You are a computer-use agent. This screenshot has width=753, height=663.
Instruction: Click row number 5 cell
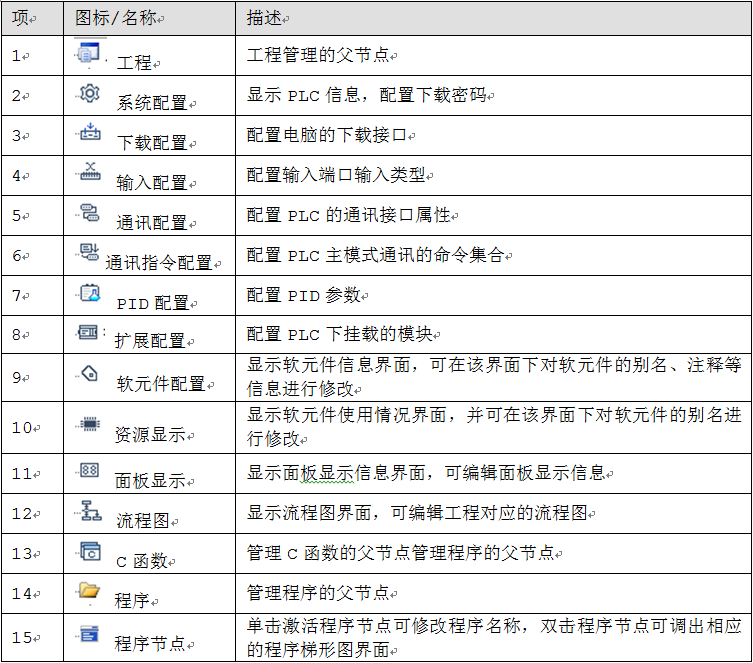(x=32, y=215)
